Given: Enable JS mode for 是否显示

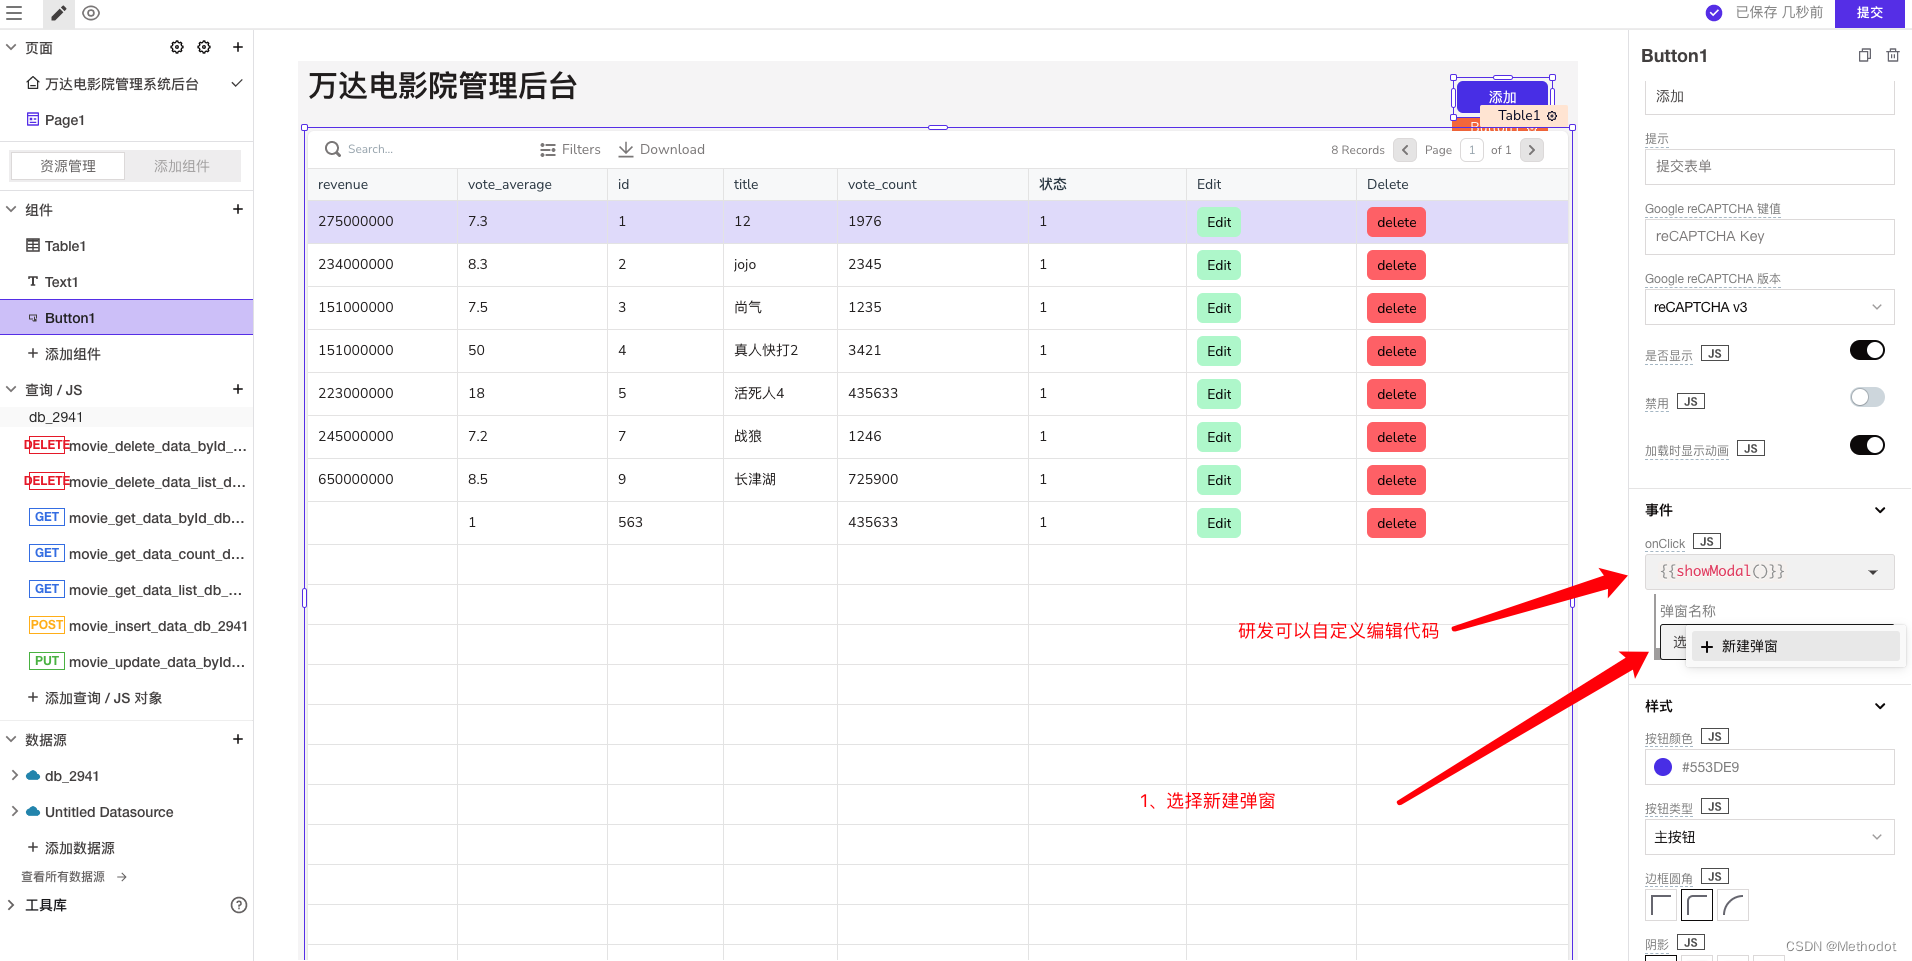Looking at the screenshot, I should pos(1715,354).
